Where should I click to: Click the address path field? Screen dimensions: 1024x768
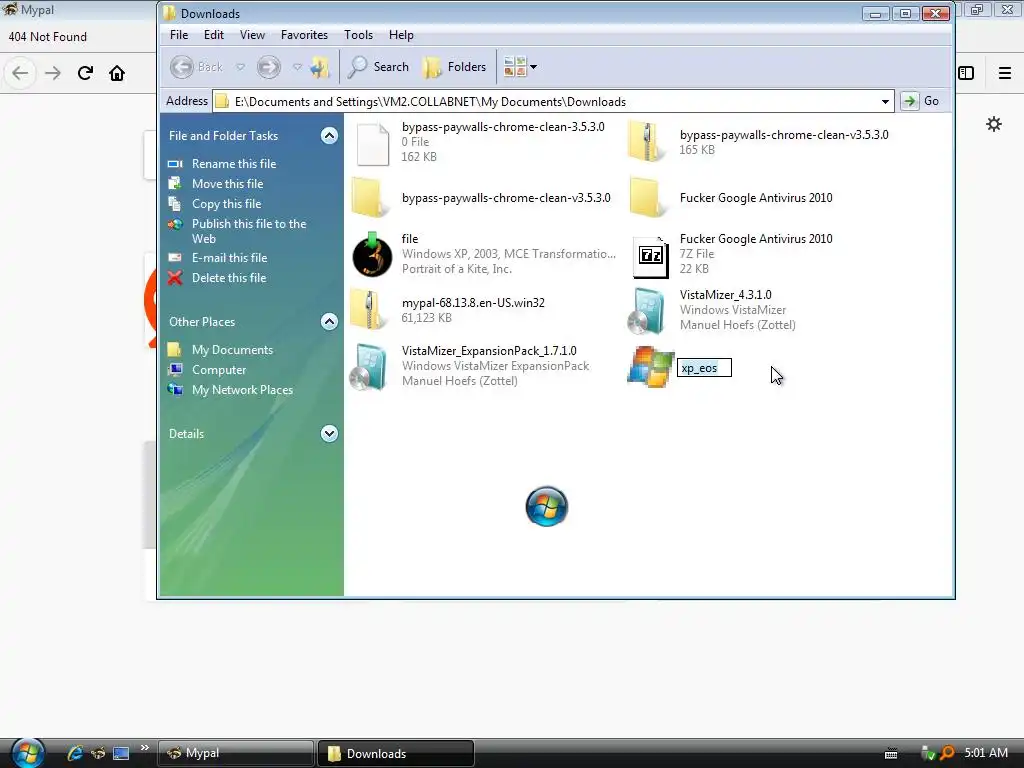click(x=552, y=101)
